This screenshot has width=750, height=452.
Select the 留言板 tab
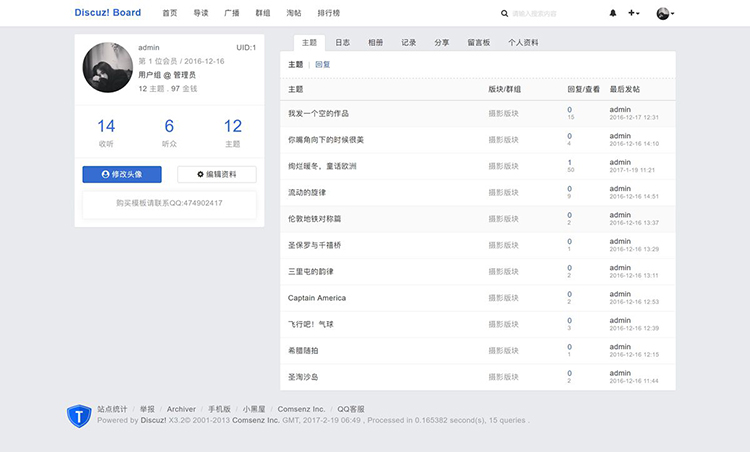pos(478,43)
